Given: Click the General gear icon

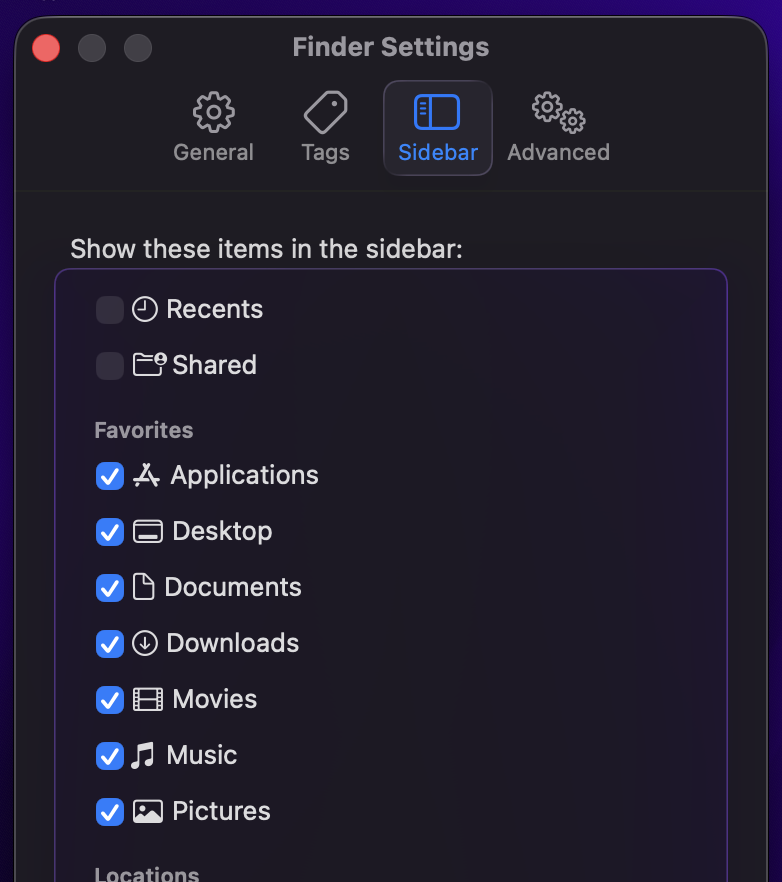Looking at the screenshot, I should pyautogui.click(x=213, y=113).
